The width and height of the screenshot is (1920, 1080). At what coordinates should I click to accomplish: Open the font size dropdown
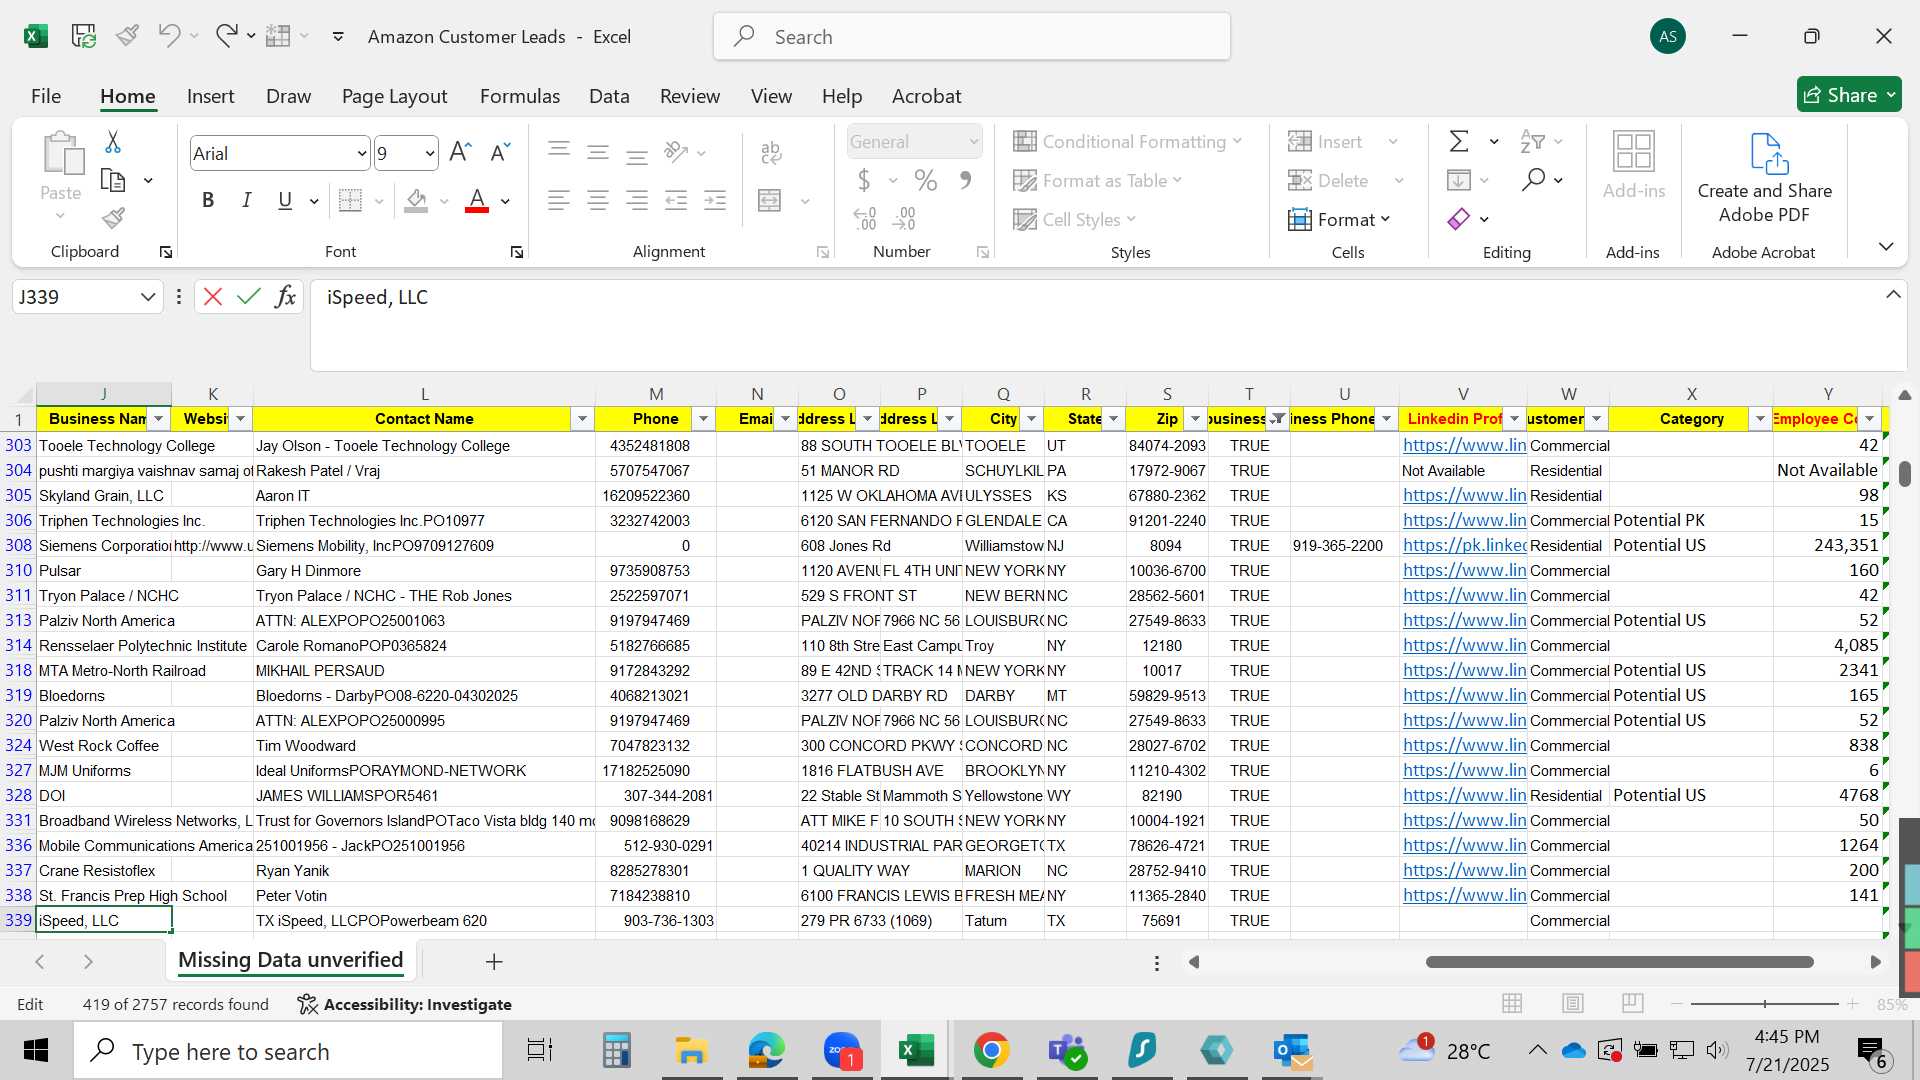point(430,153)
